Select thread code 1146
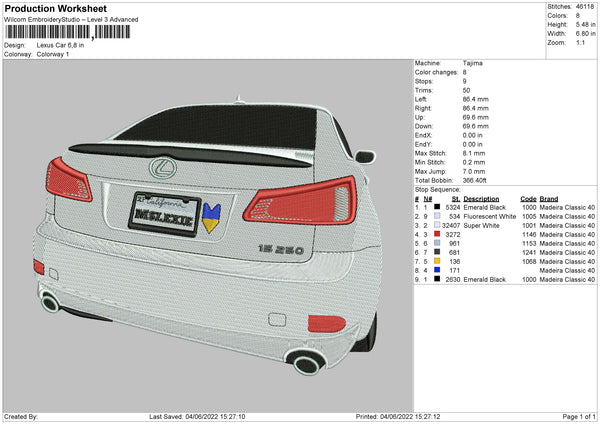 (x=529, y=234)
